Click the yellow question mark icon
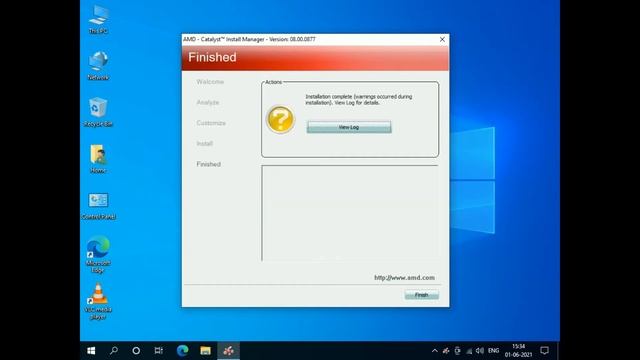Screen dimensions: 640x360 click(280, 119)
